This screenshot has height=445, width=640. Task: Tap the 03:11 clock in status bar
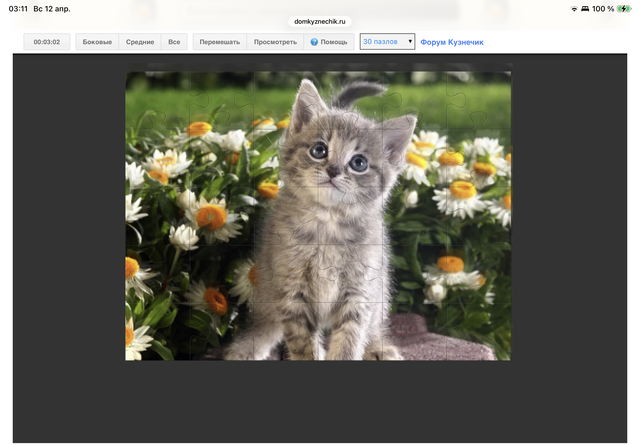click(18, 8)
